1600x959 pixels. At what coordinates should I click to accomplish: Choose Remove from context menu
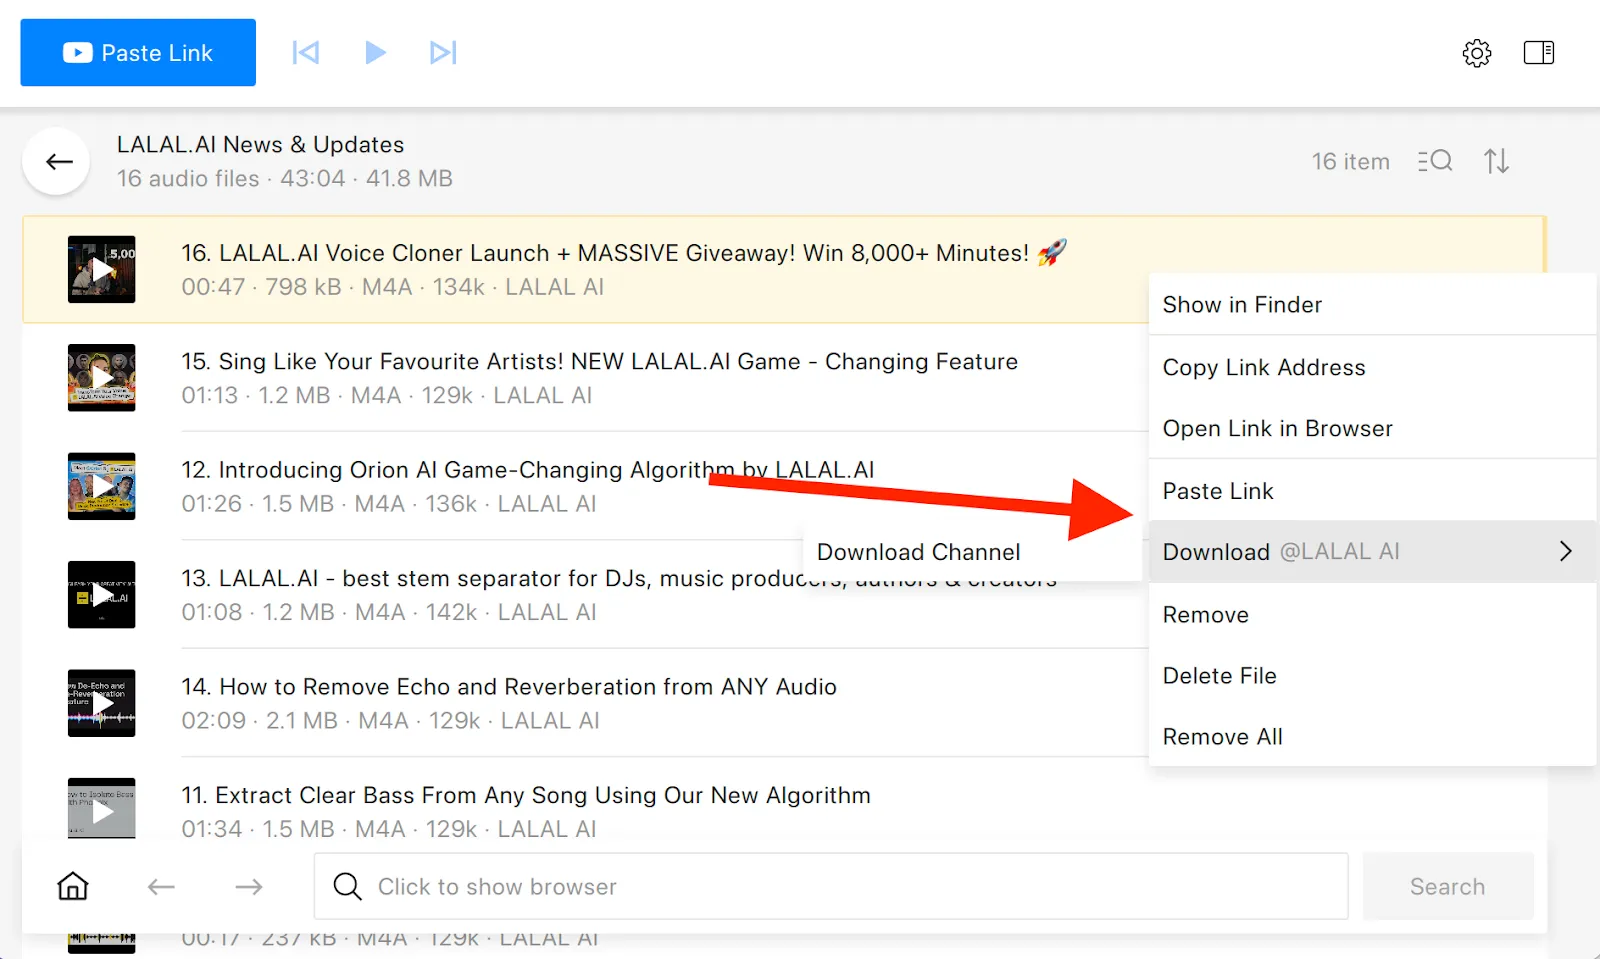1372,615
